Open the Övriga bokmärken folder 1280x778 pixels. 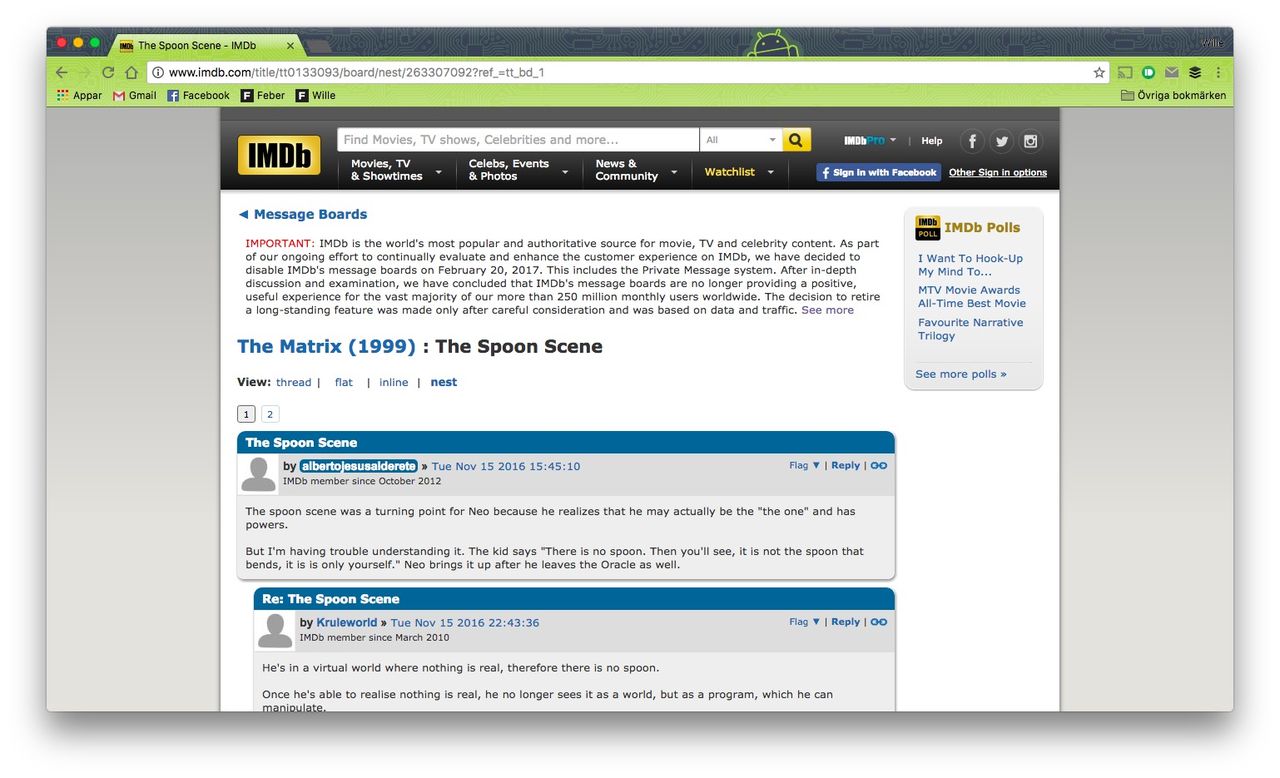(1173, 95)
